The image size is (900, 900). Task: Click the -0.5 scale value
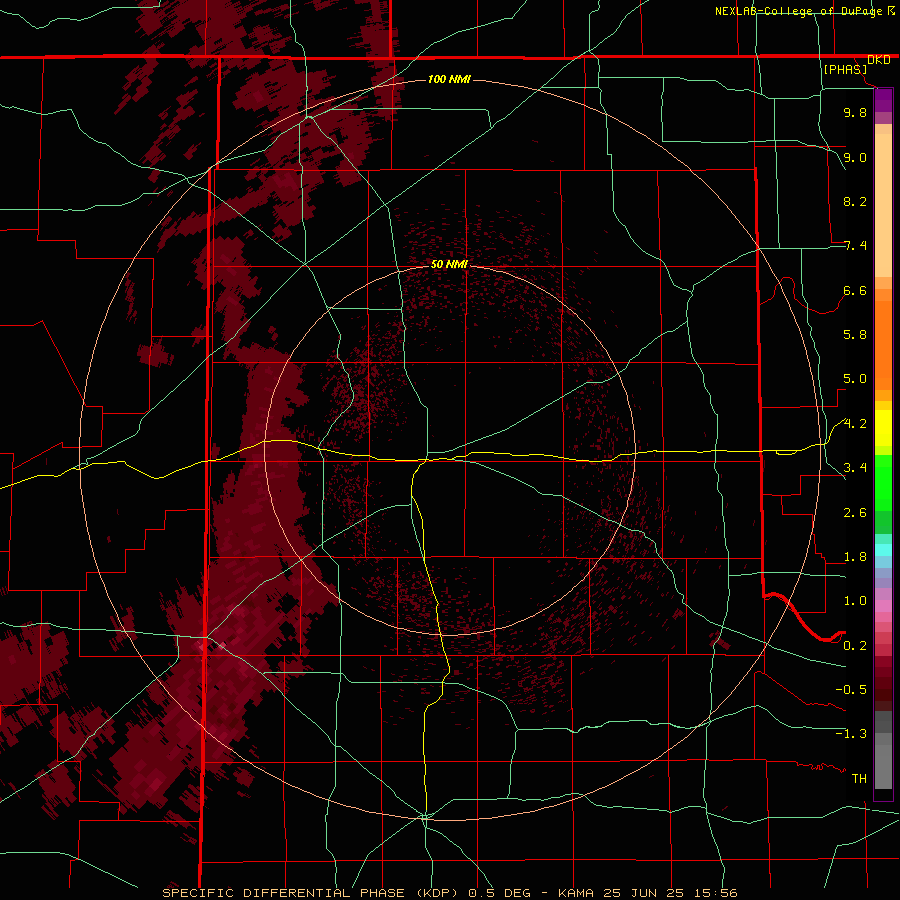[851, 690]
